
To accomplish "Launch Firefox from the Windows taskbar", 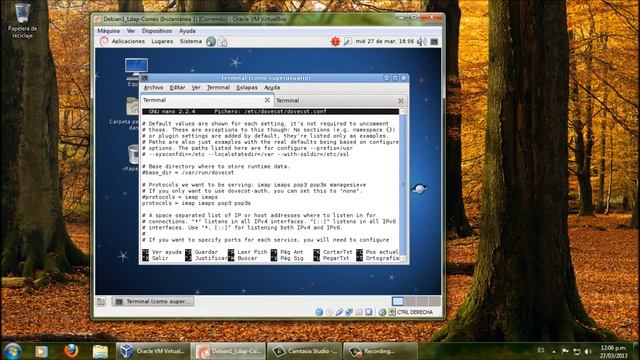I will click(x=71, y=351).
